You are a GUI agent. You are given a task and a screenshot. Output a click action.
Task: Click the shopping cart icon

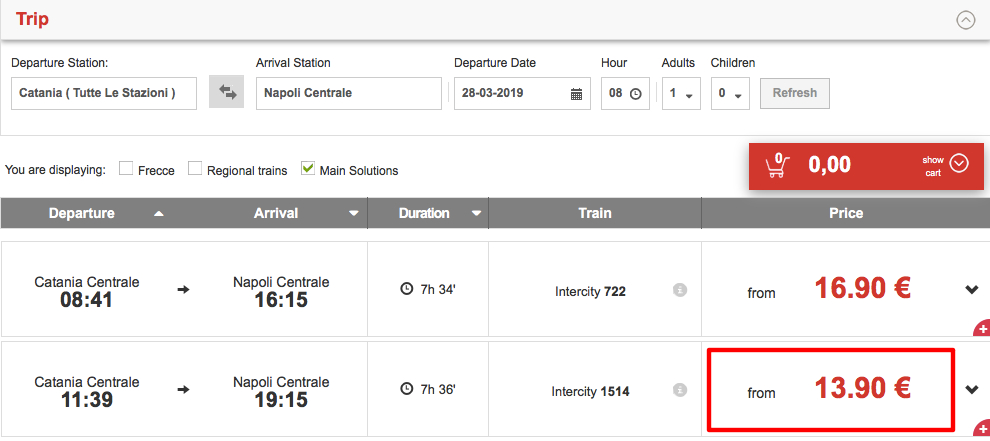tap(776, 165)
